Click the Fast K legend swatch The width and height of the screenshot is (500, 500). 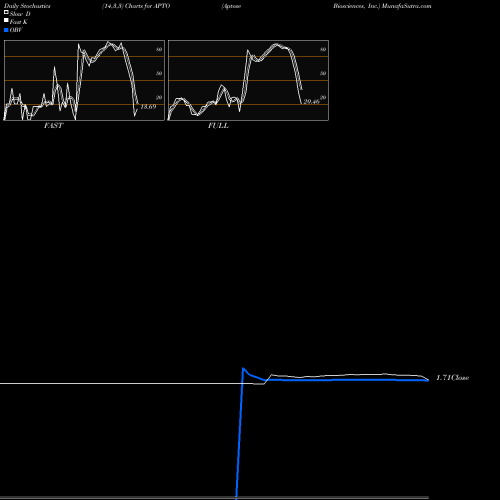[6, 20]
